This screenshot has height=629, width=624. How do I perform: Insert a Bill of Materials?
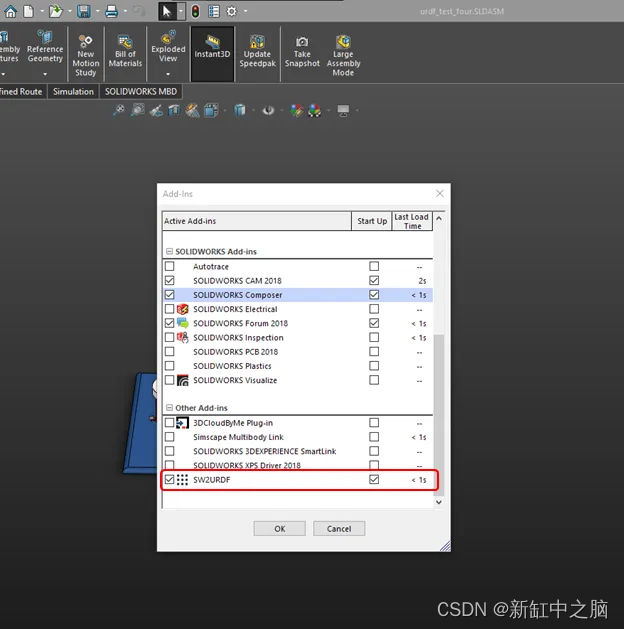tap(125, 51)
